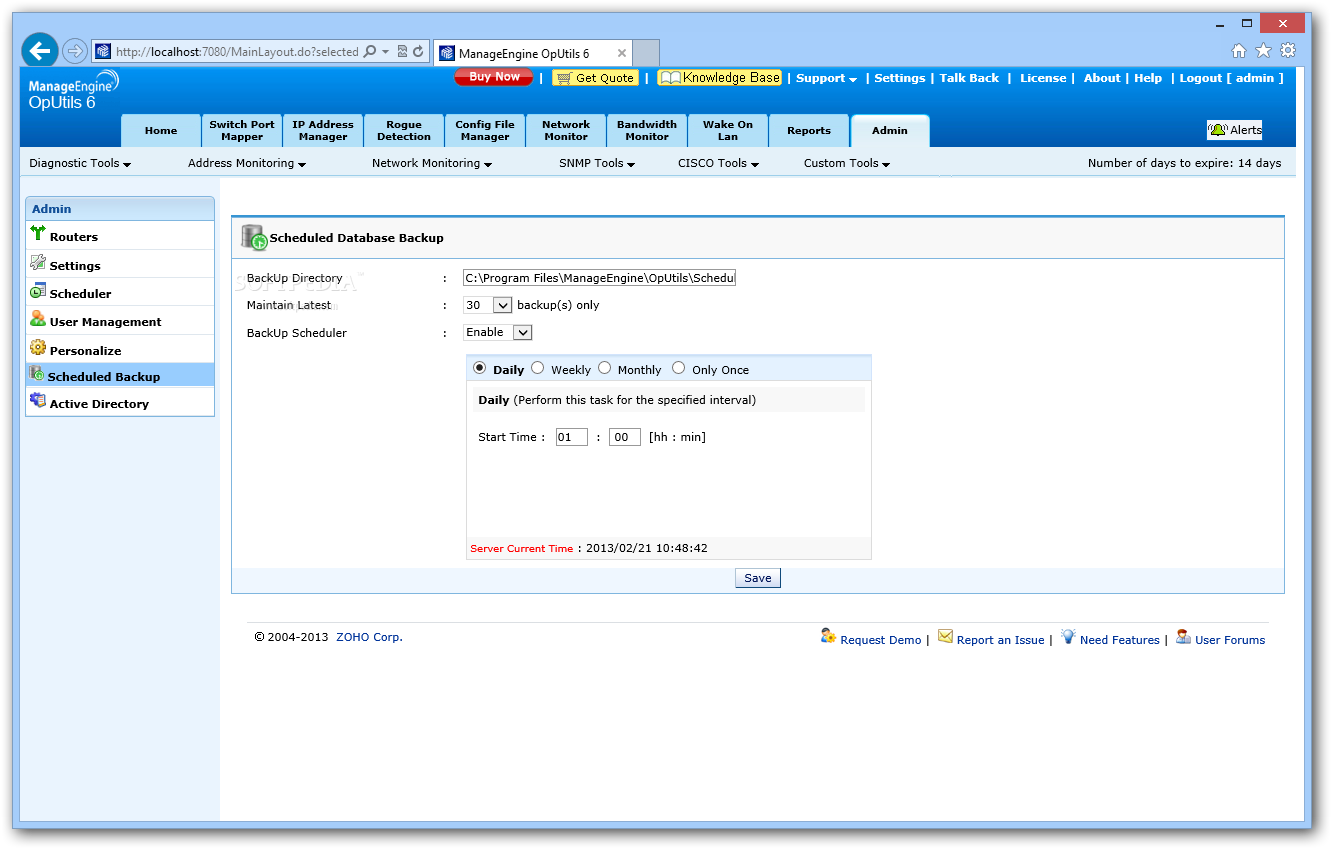This screenshot has height=849, width=1332.
Task: Select the Only Once radio button
Action: point(679,368)
